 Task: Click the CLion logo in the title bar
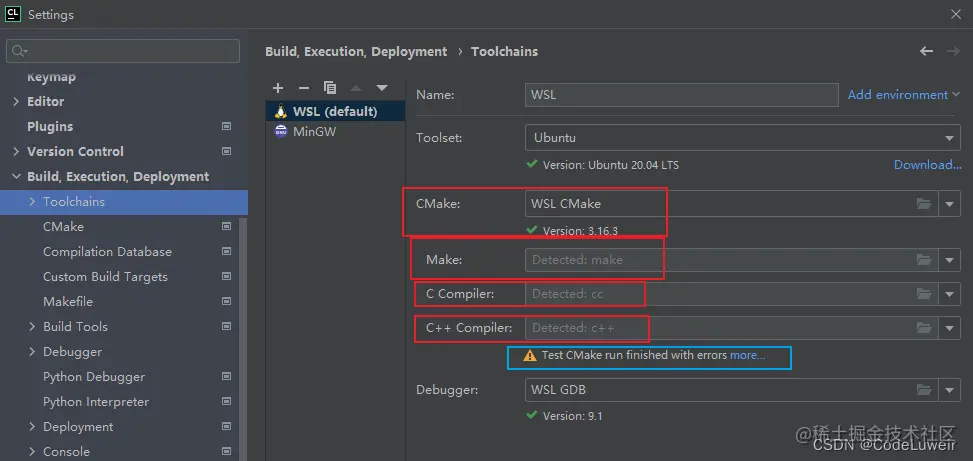(13, 14)
